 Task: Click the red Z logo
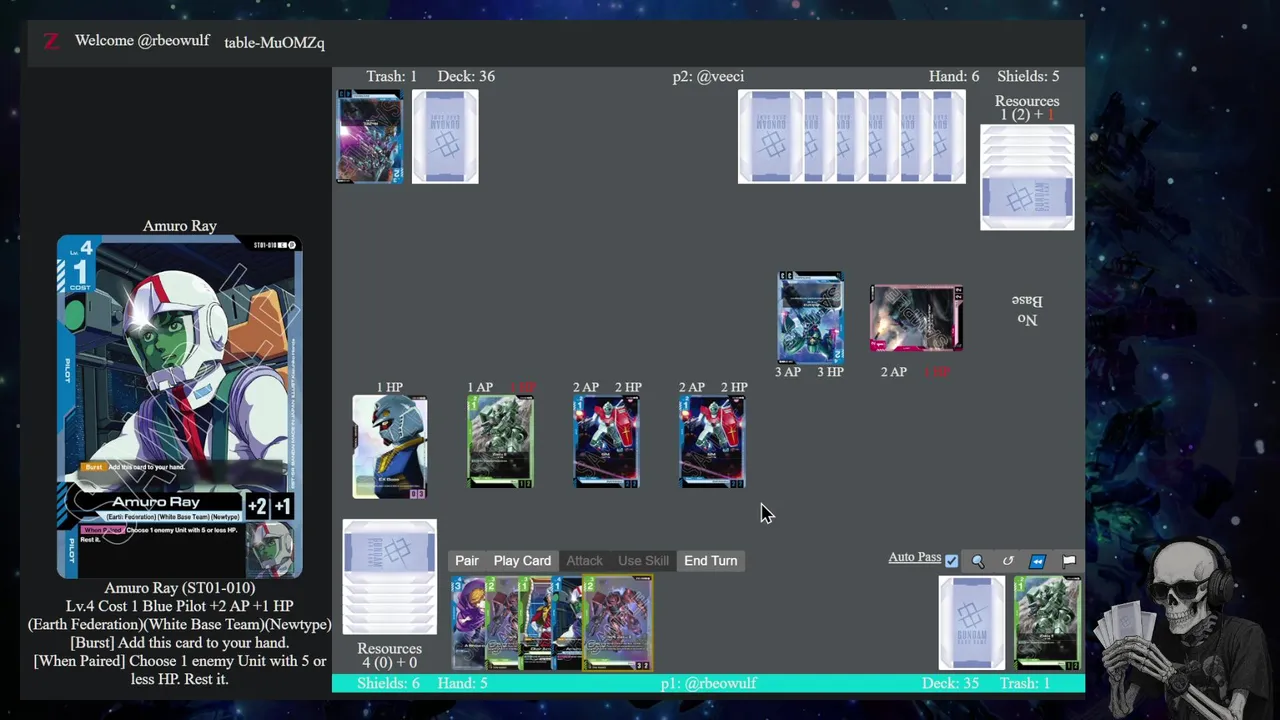click(51, 41)
